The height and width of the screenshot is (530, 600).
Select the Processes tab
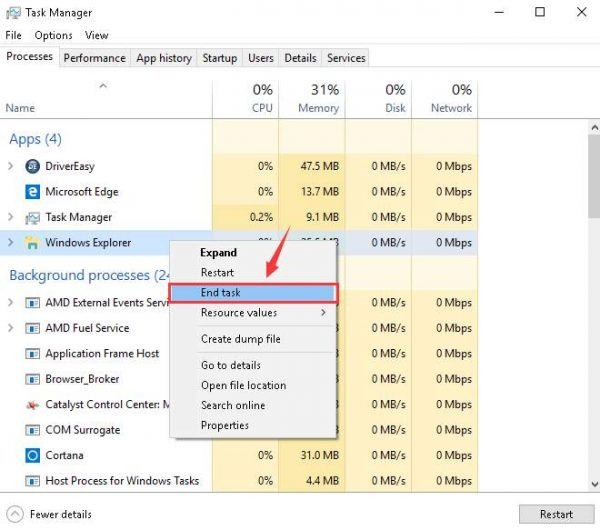[x=29, y=57]
